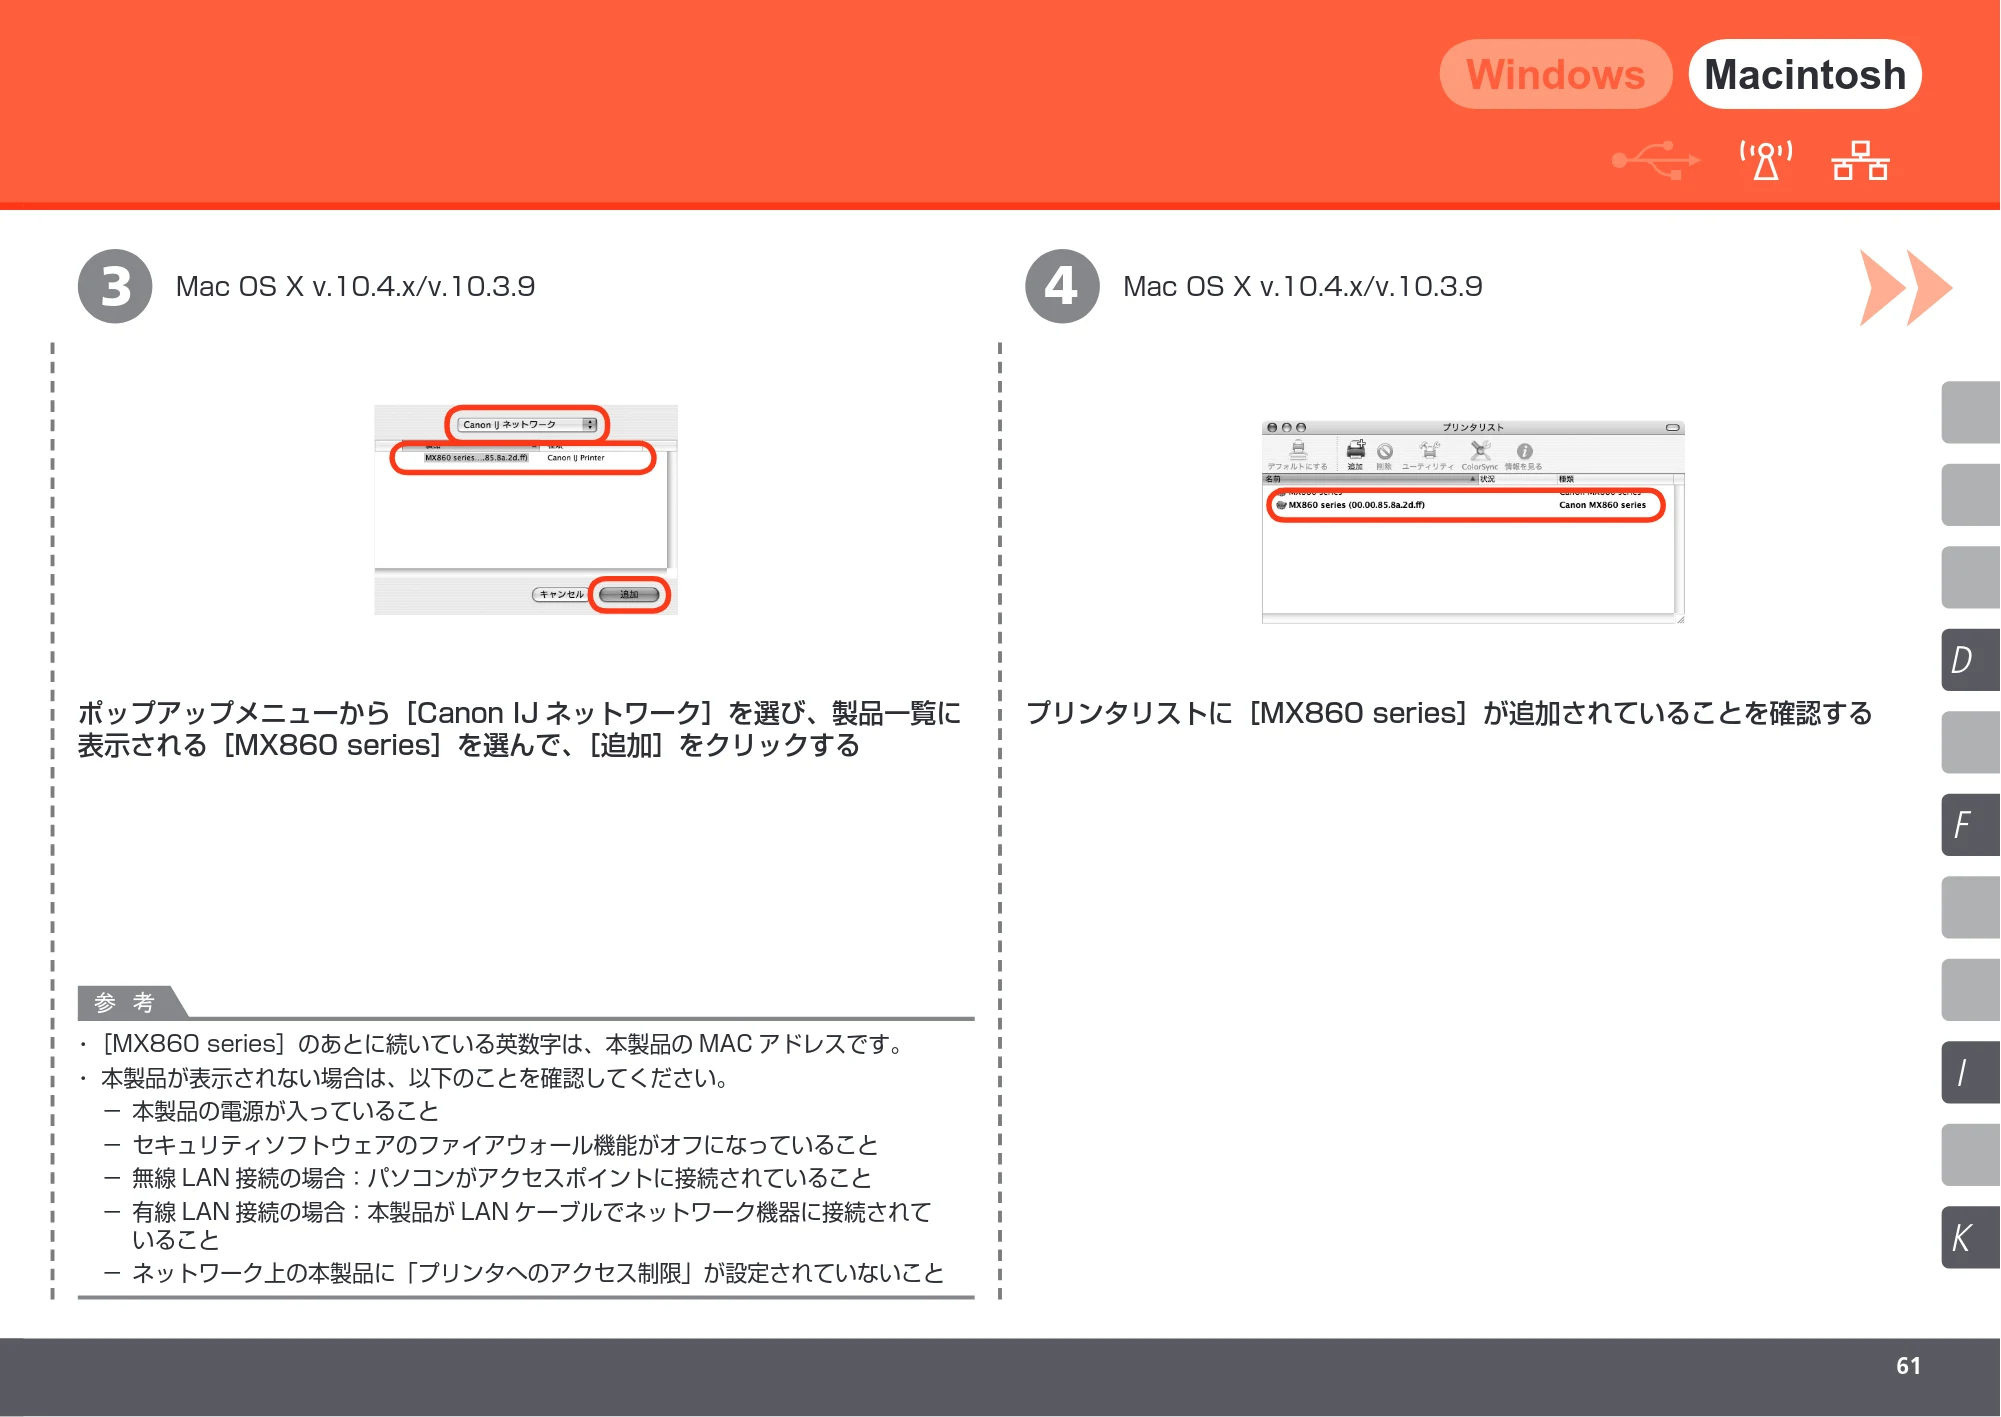Click the 情報を見る info icon
Viewport: 2001px width, 1417px height.
pos(1524,456)
